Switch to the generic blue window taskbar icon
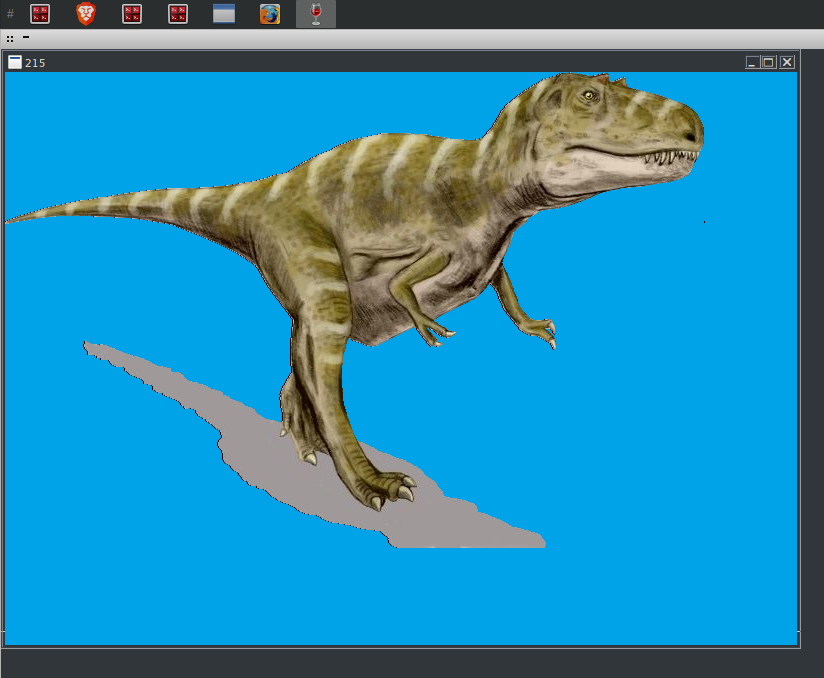The height and width of the screenshot is (678, 824). click(x=224, y=14)
